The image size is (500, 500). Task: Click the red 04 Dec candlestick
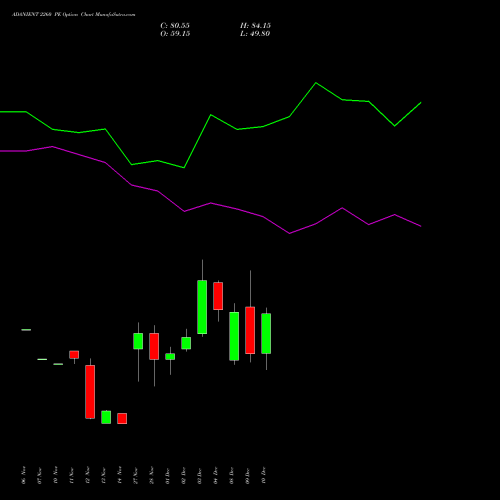(x=218, y=296)
